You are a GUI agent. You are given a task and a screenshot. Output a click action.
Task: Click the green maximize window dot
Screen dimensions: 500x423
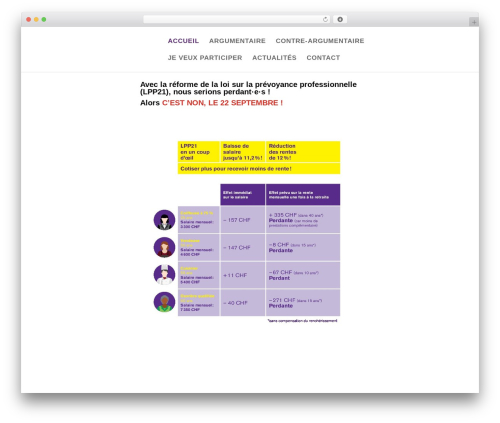(44, 19)
